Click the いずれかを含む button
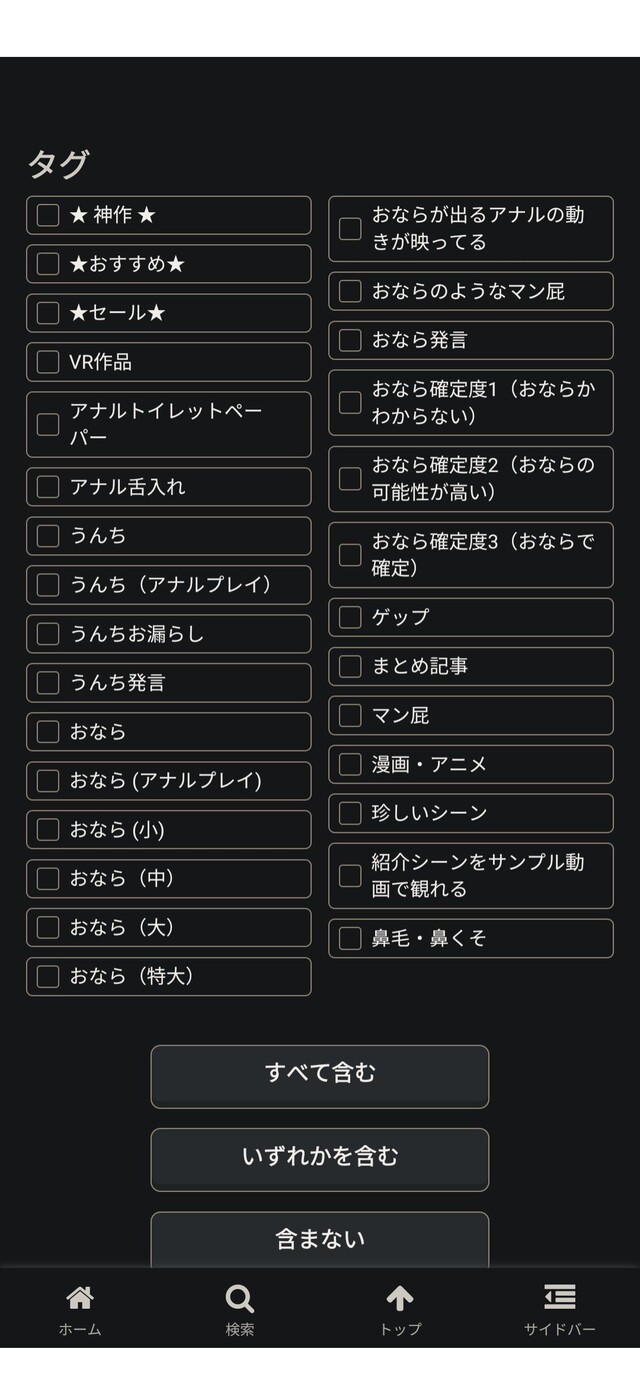Viewport: 640px width, 1387px height. (320, 1159)
